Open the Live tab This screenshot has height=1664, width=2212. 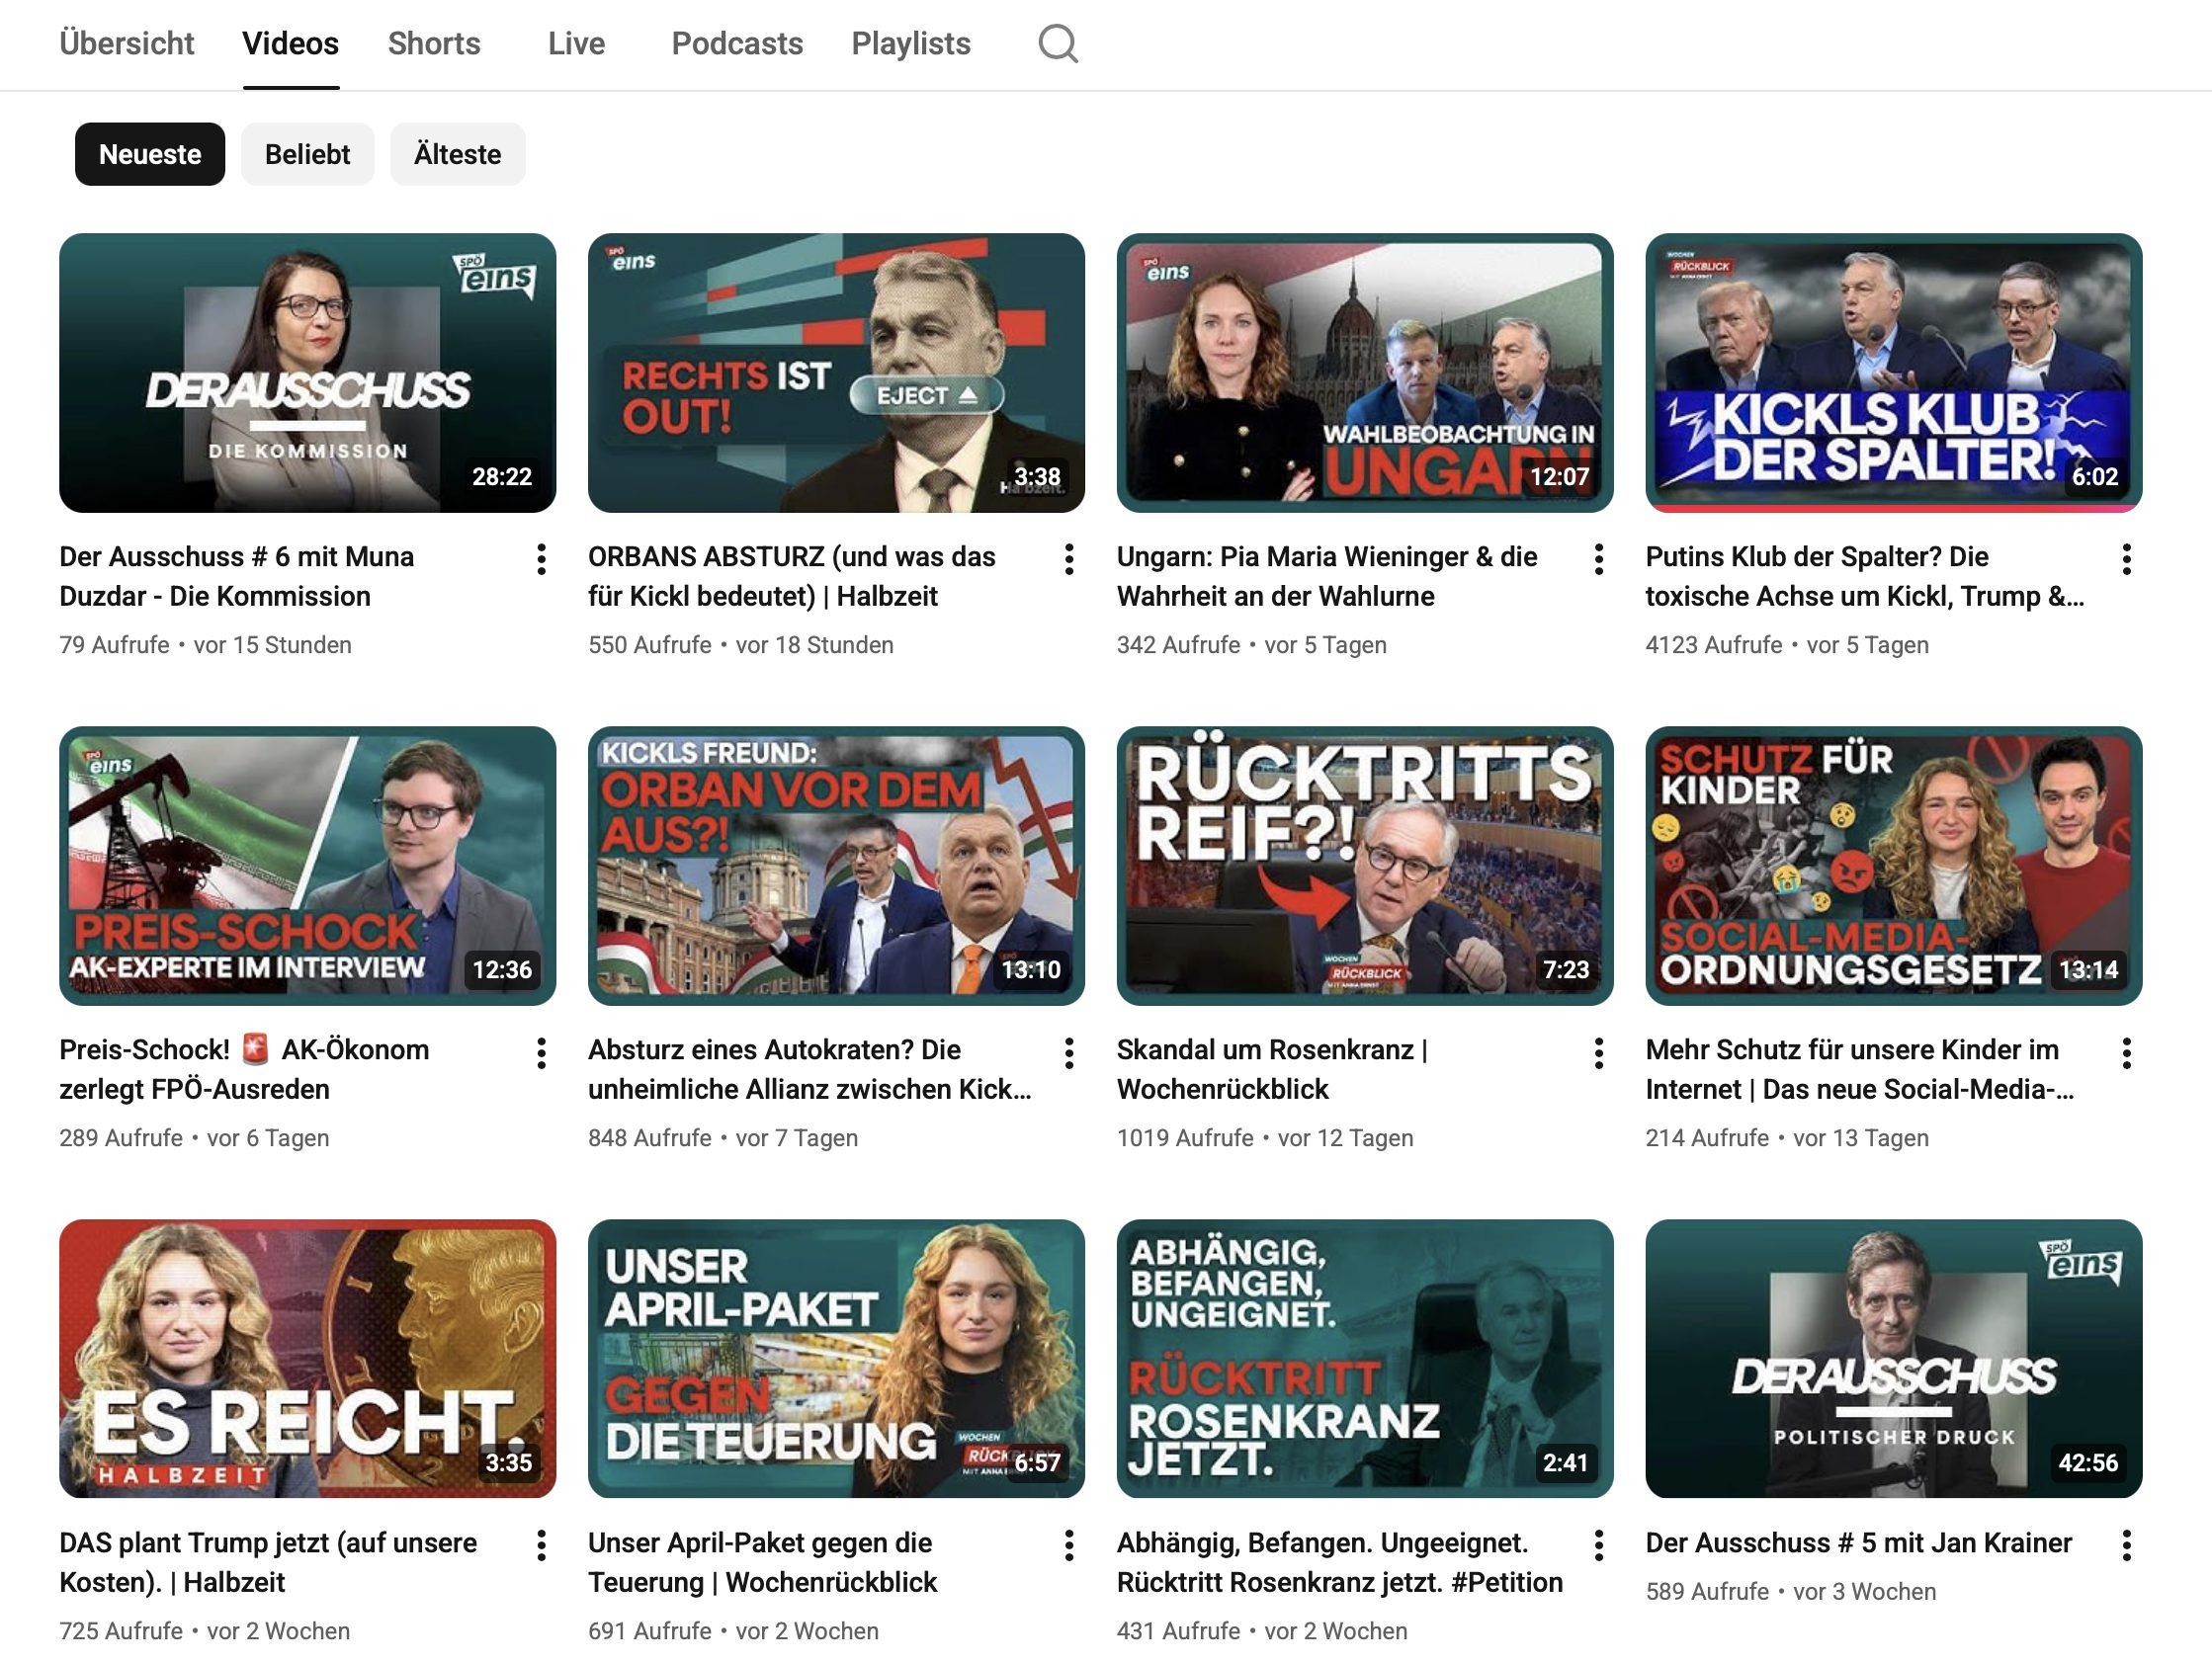(x=576, y=44)
